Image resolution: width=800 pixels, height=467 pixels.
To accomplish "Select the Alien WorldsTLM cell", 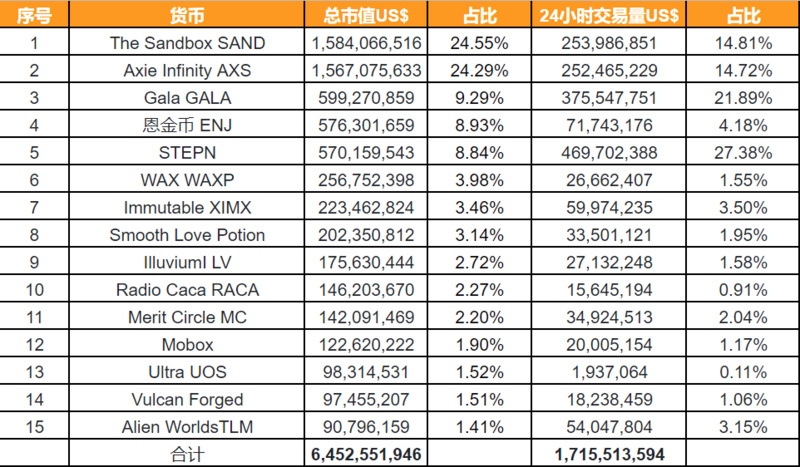I will tap(187, 427).
